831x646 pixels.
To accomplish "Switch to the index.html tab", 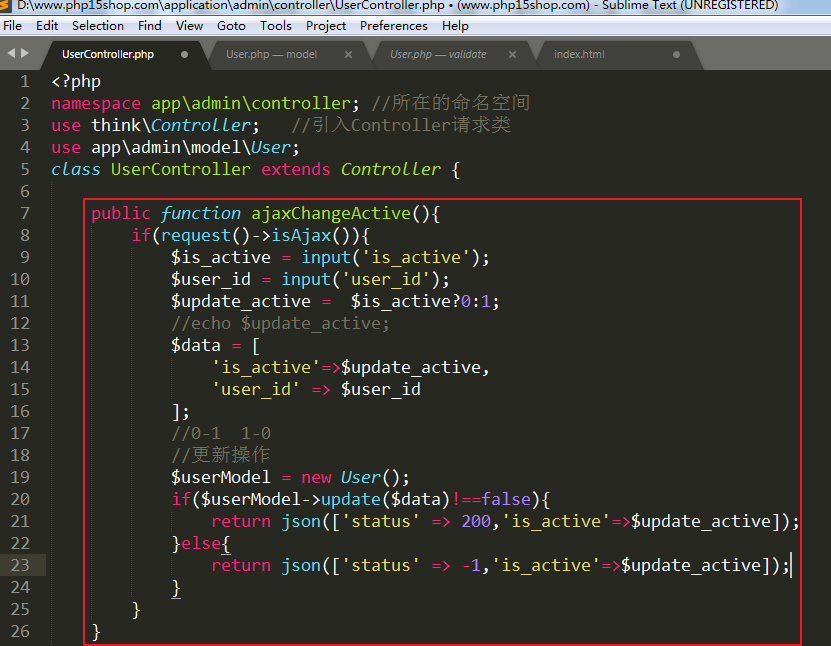I will pyautogui.click(x=579, y=54).
